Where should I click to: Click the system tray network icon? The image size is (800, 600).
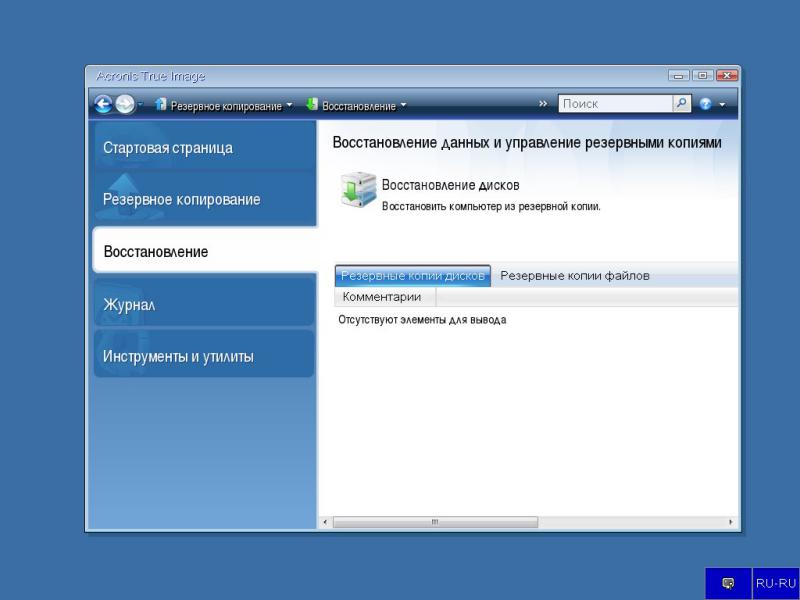click(x=728, y=583)
